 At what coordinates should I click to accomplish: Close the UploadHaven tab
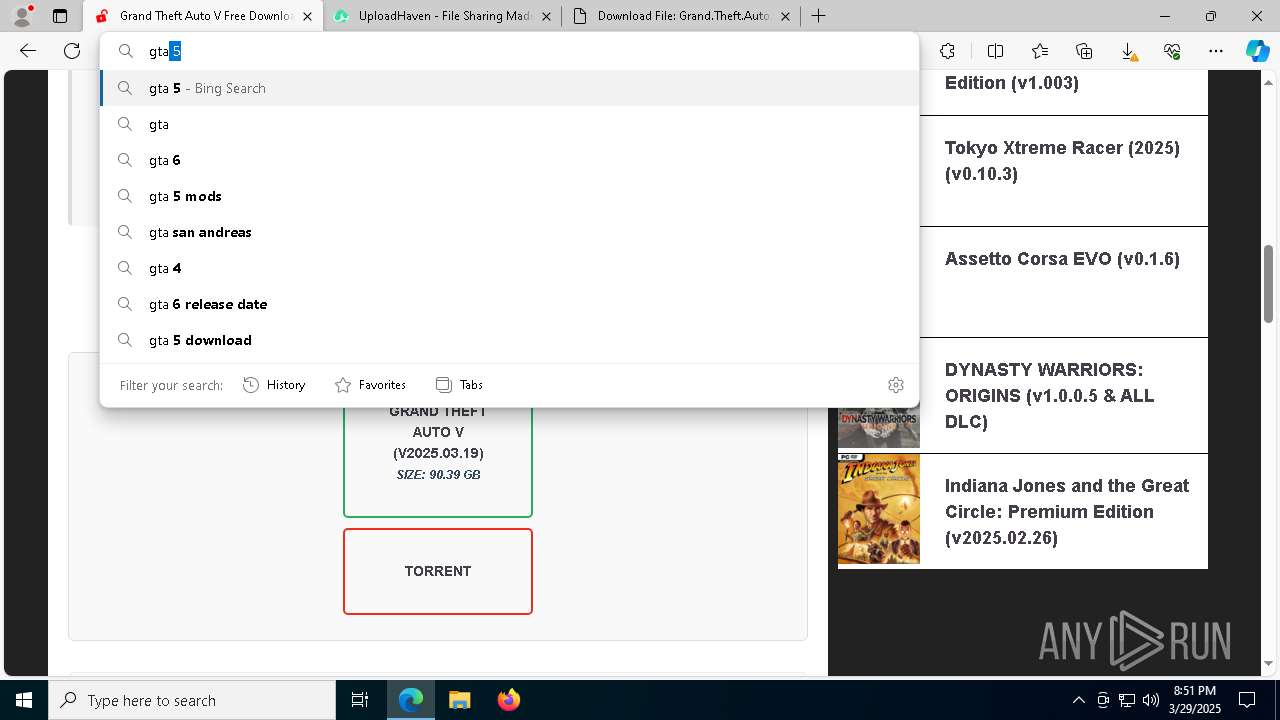click(x=546, y=16)
